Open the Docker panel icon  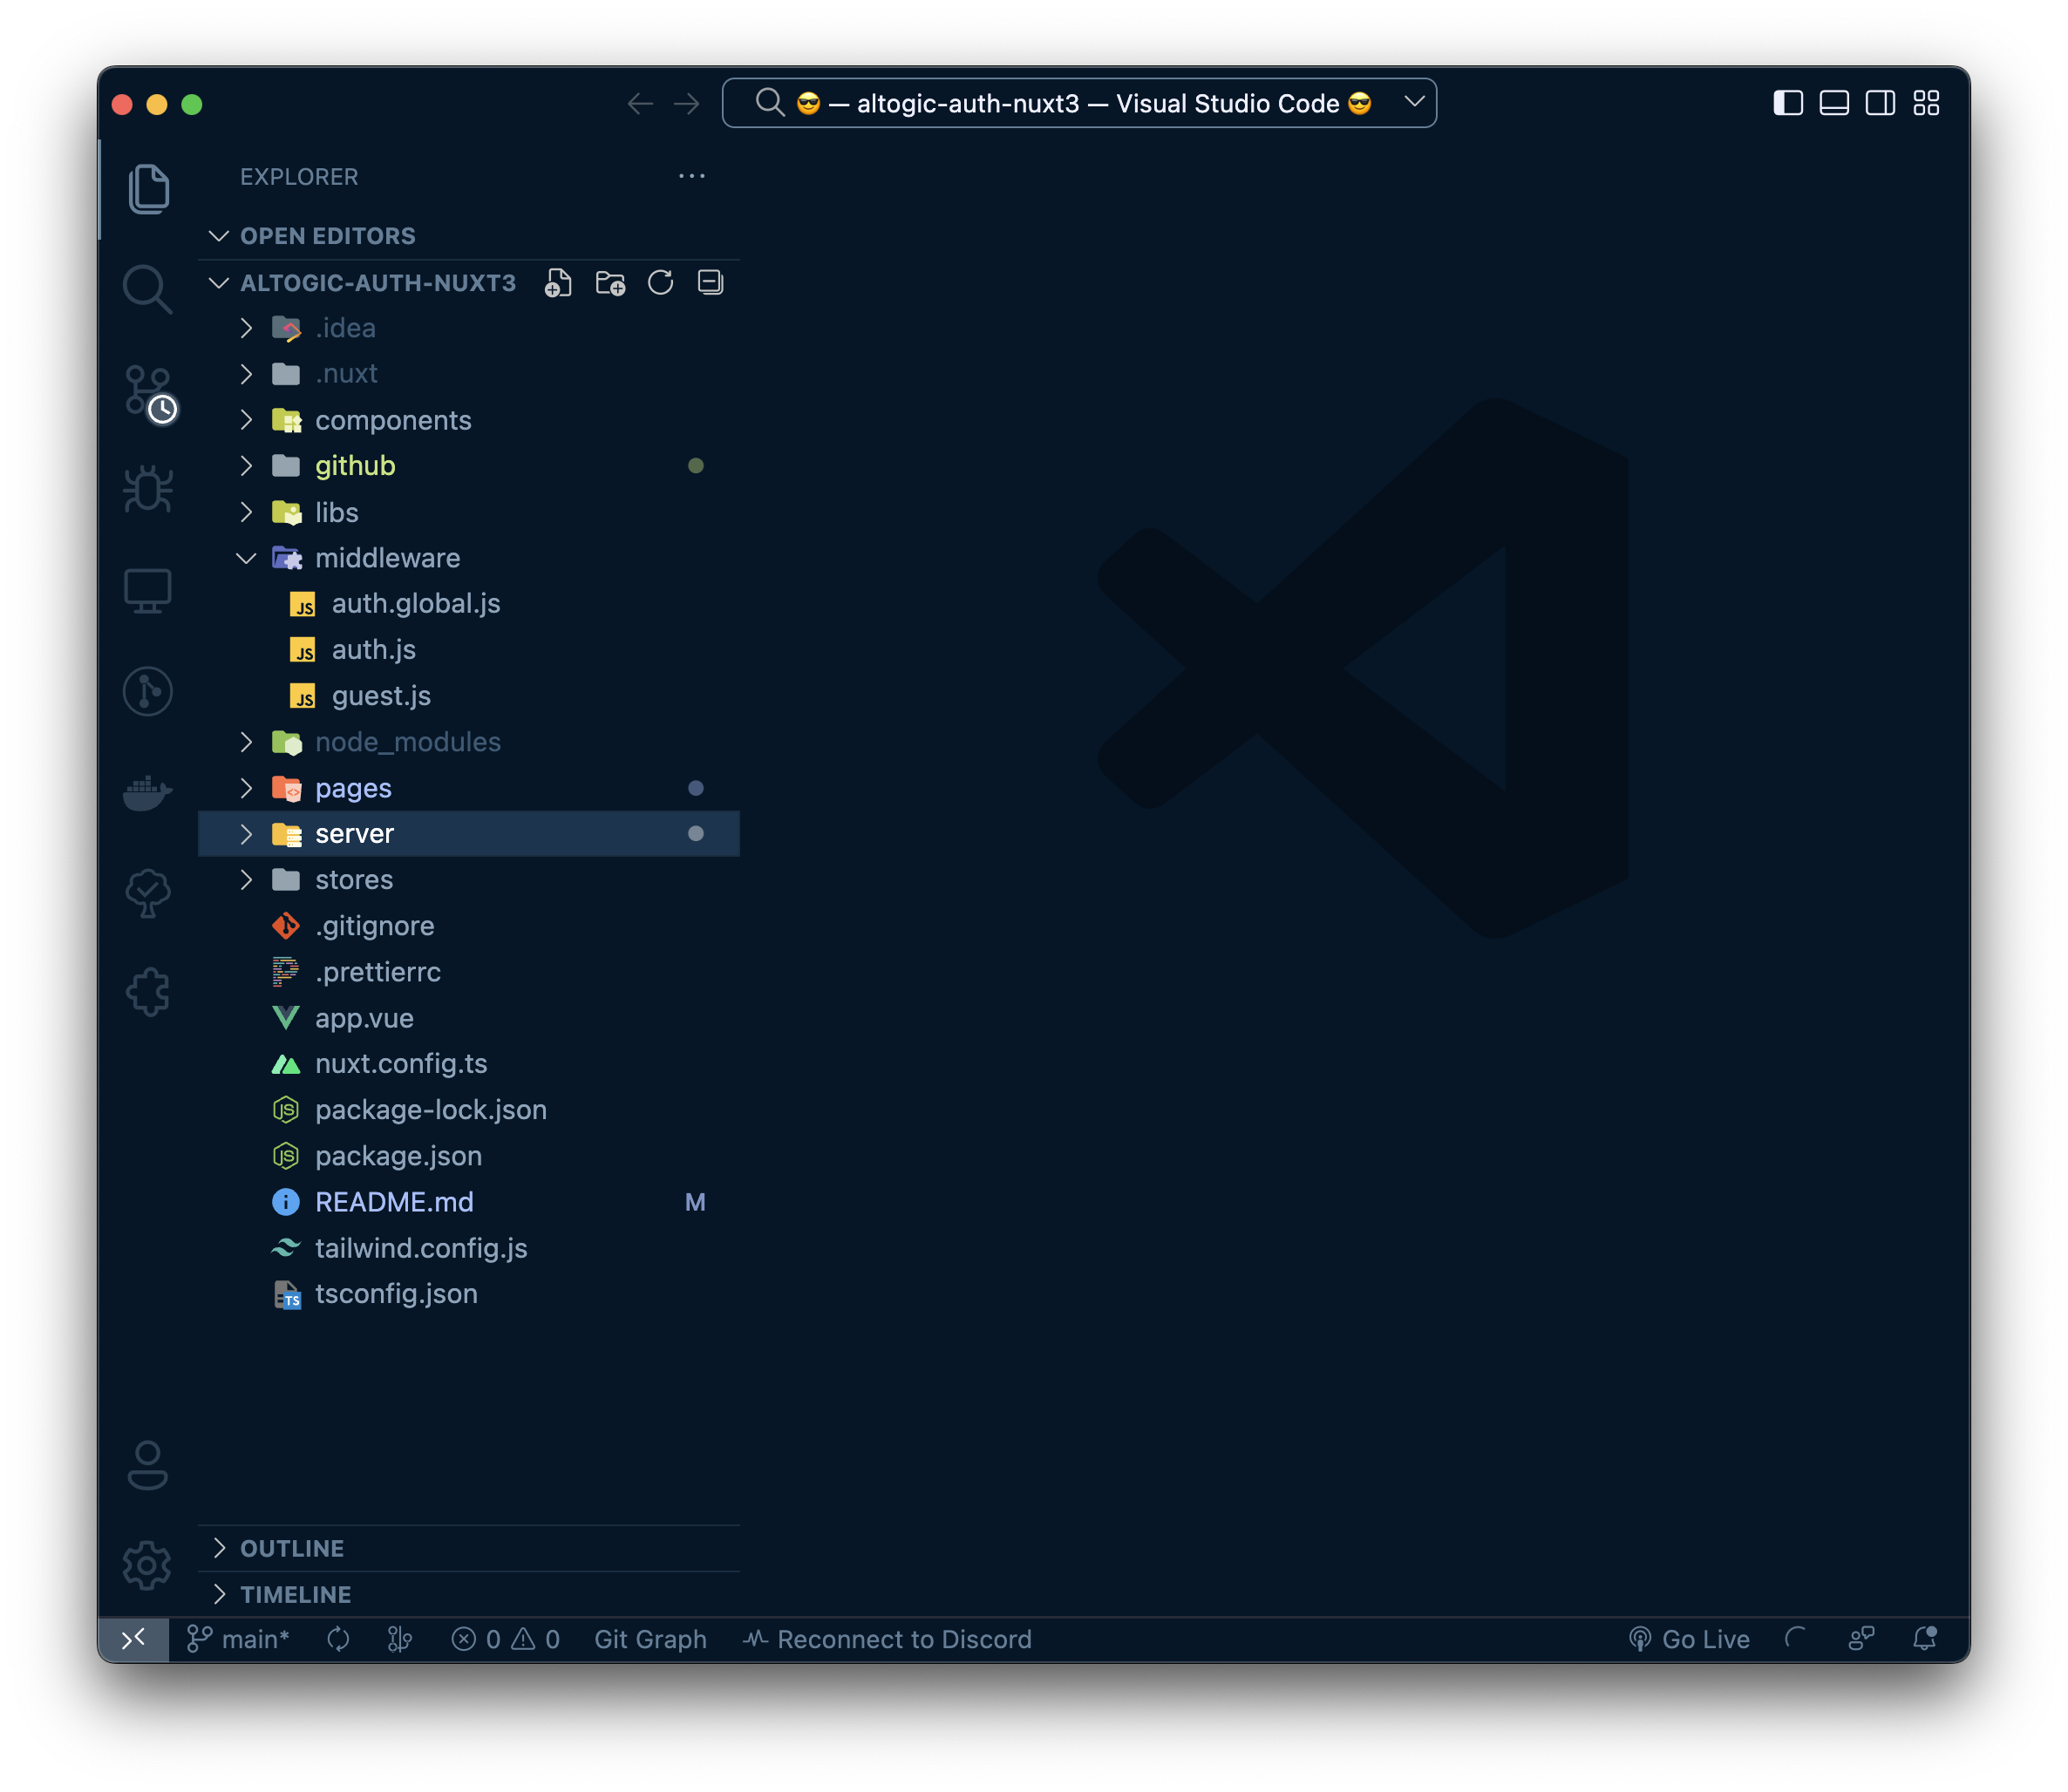click(x=147, y=792)
